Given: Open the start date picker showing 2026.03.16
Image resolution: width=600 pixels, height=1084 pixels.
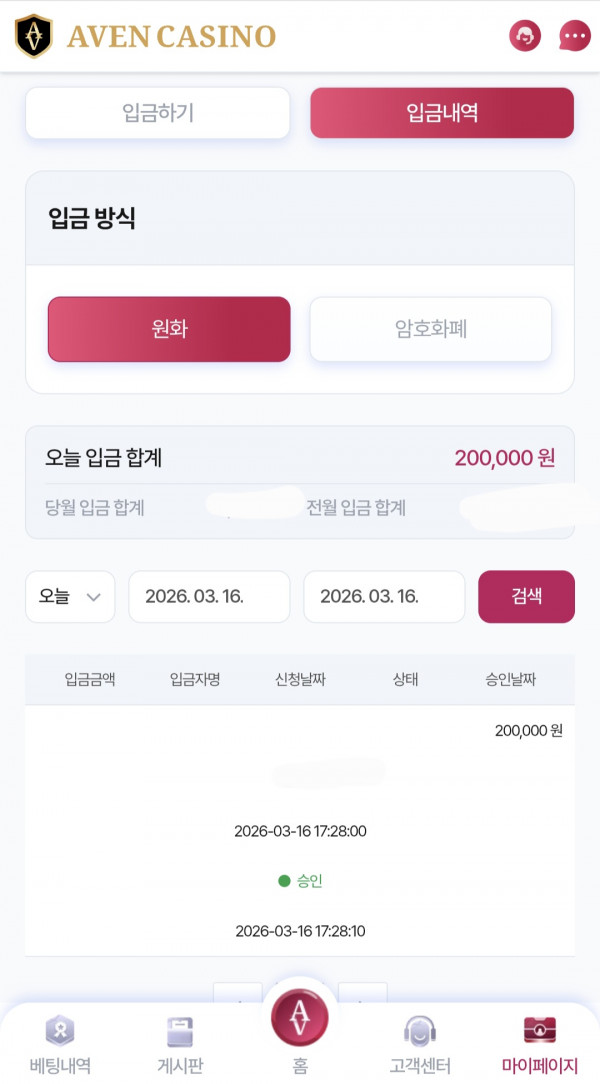Looking at the screenshot, I should point(209,596).
